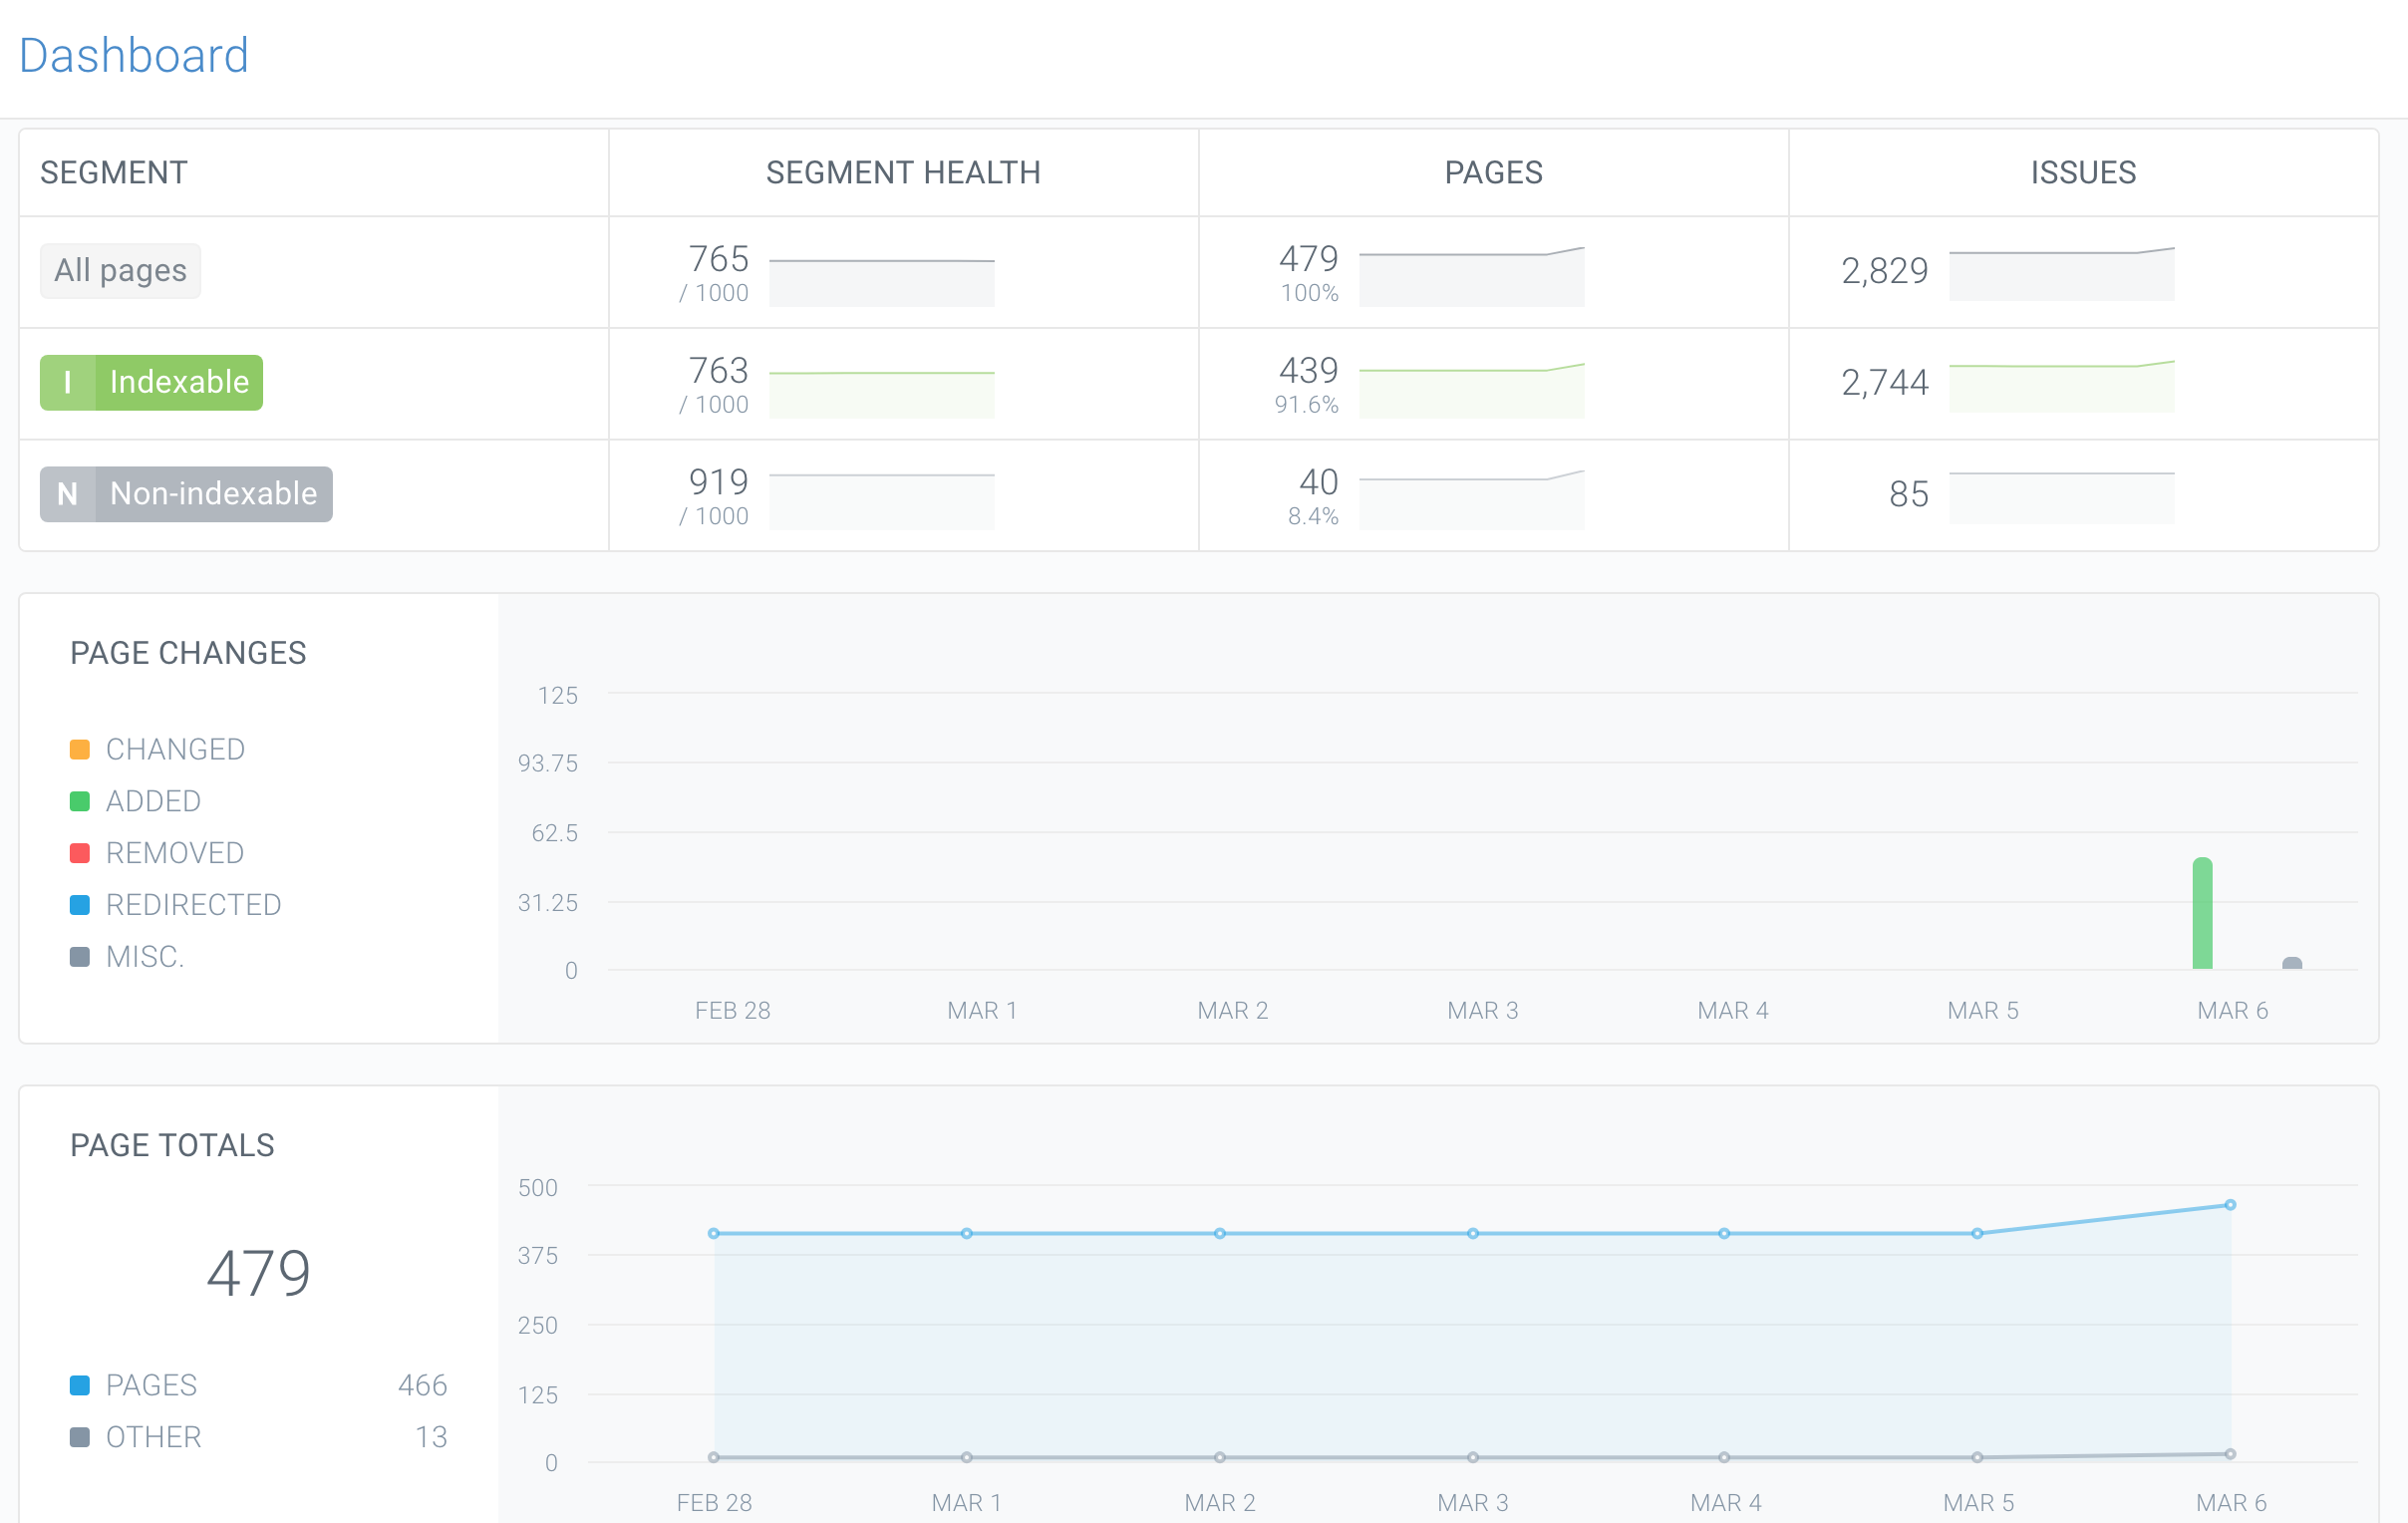Click the 91.6% pages share for Indexable
This screenshot has width=2408, height=1523.
tap(1306, 405)
